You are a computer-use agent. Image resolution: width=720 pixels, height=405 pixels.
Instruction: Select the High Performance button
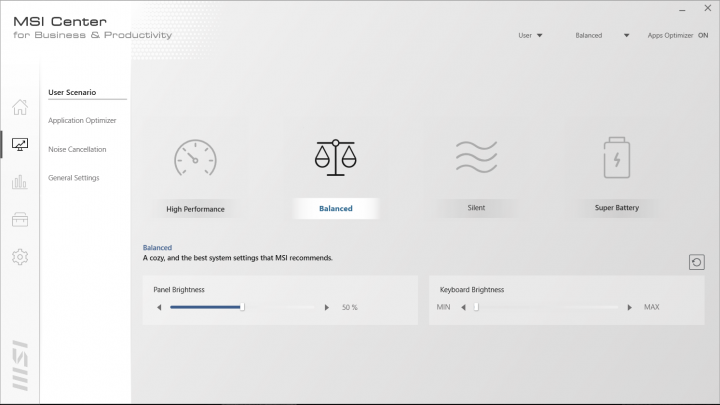point(195,209)
